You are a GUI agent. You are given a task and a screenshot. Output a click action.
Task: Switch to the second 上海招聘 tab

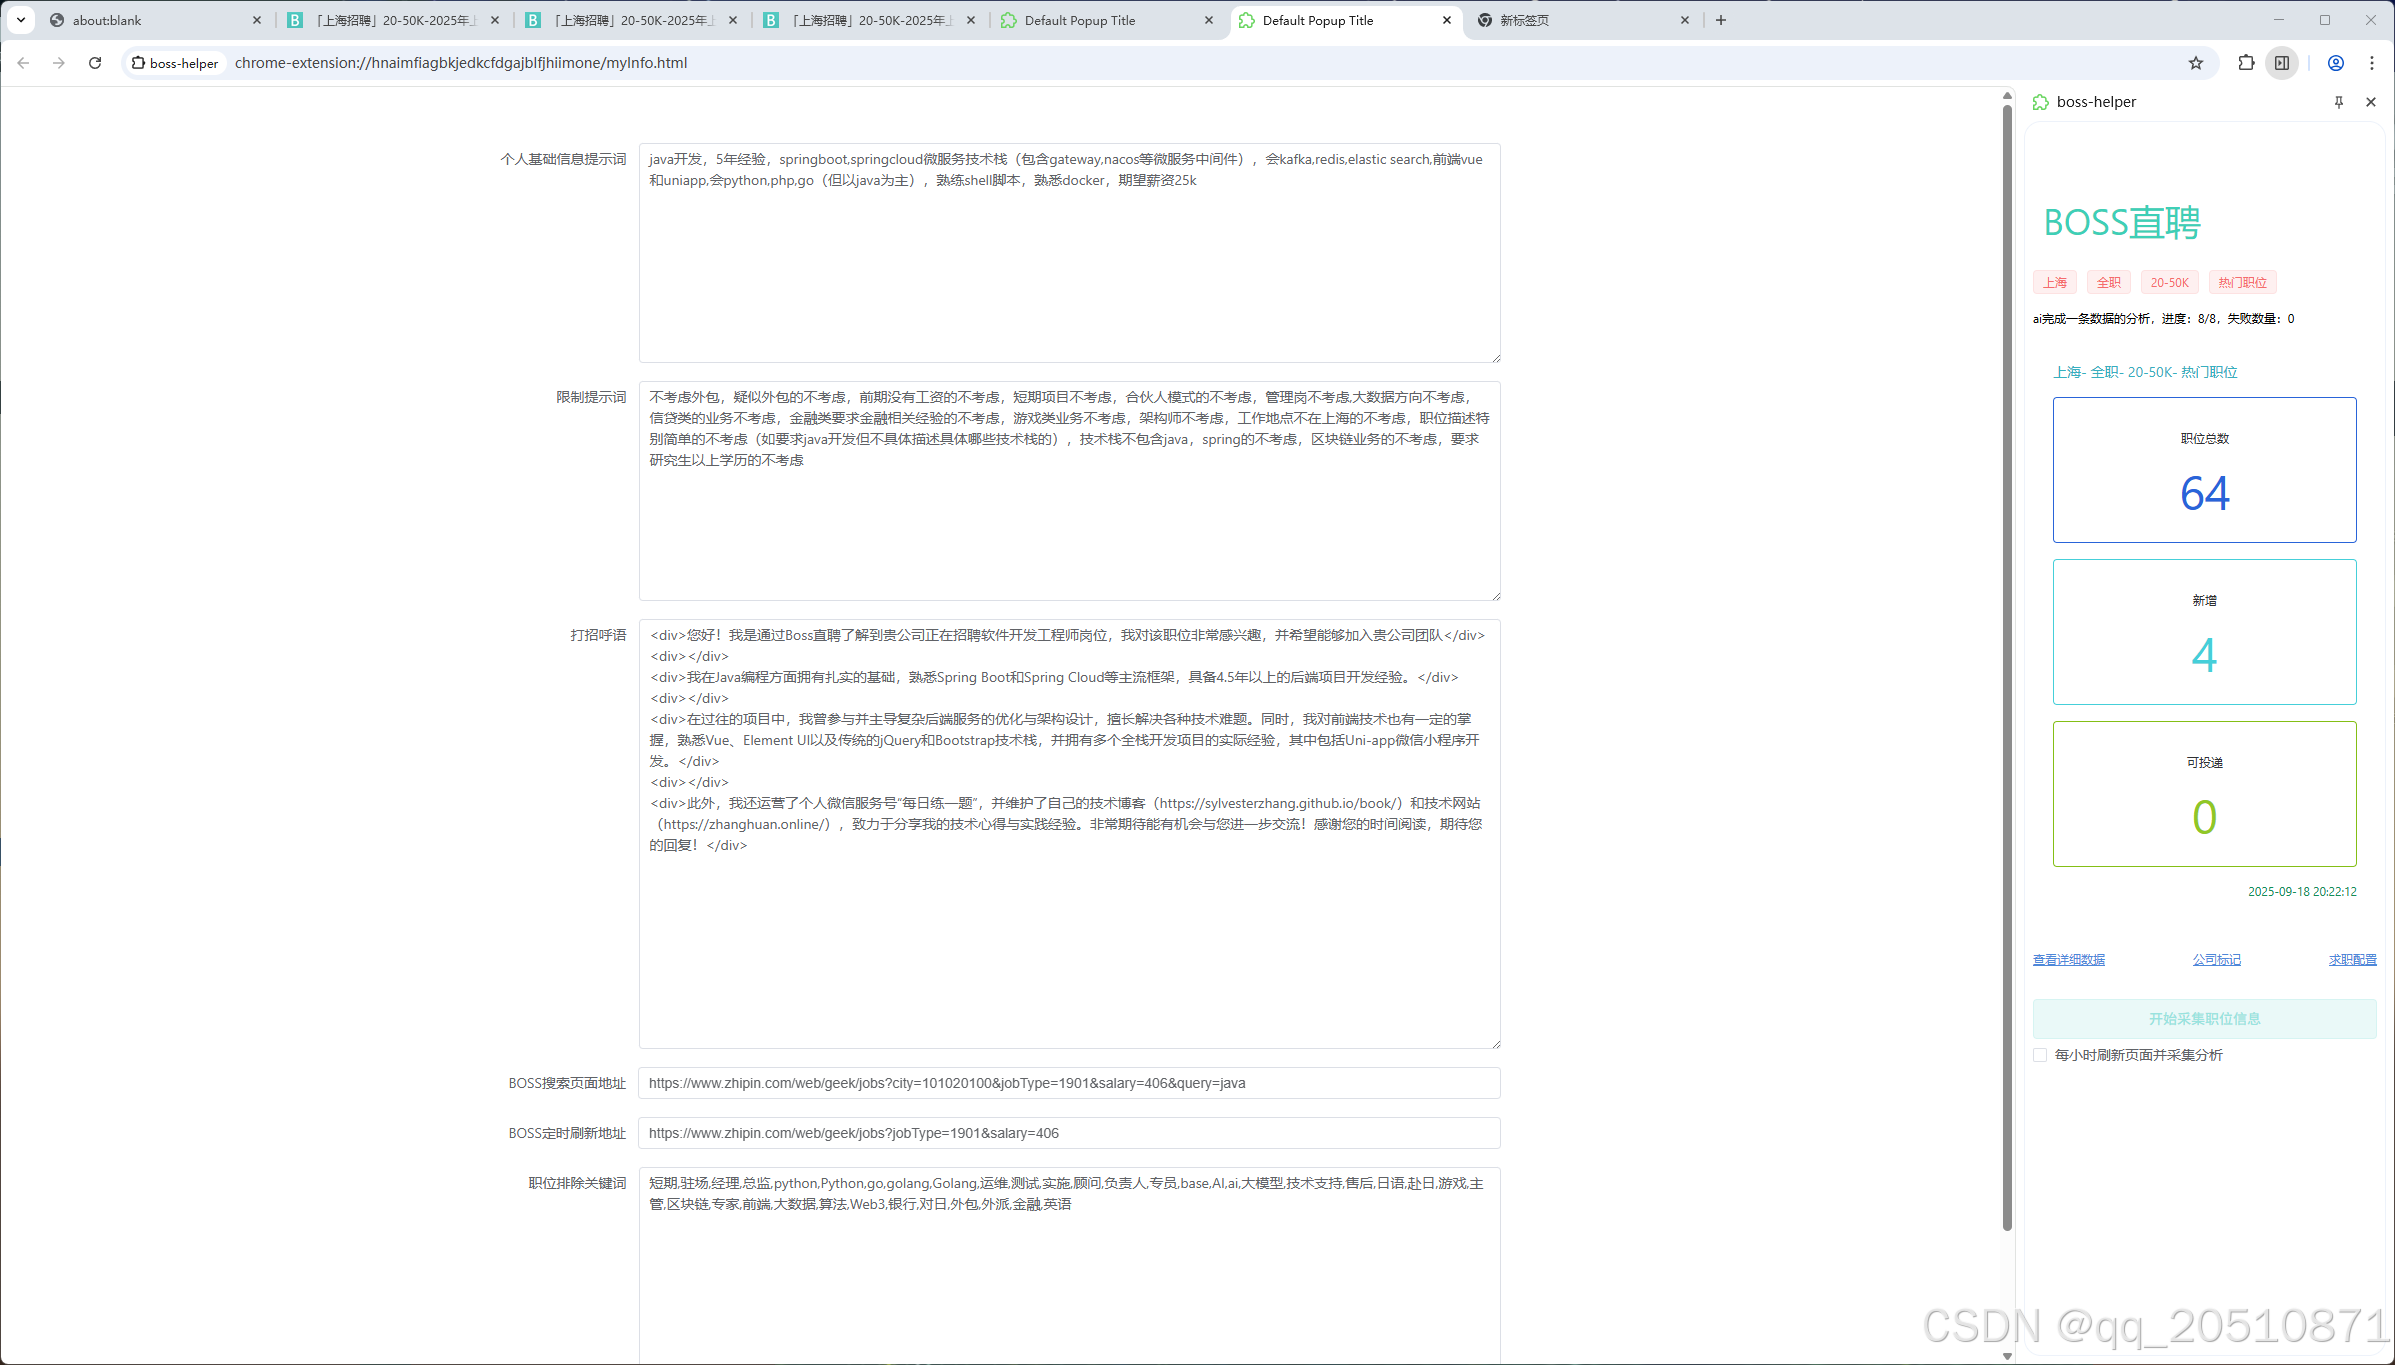pyautogui.click(x=631, y=20)
